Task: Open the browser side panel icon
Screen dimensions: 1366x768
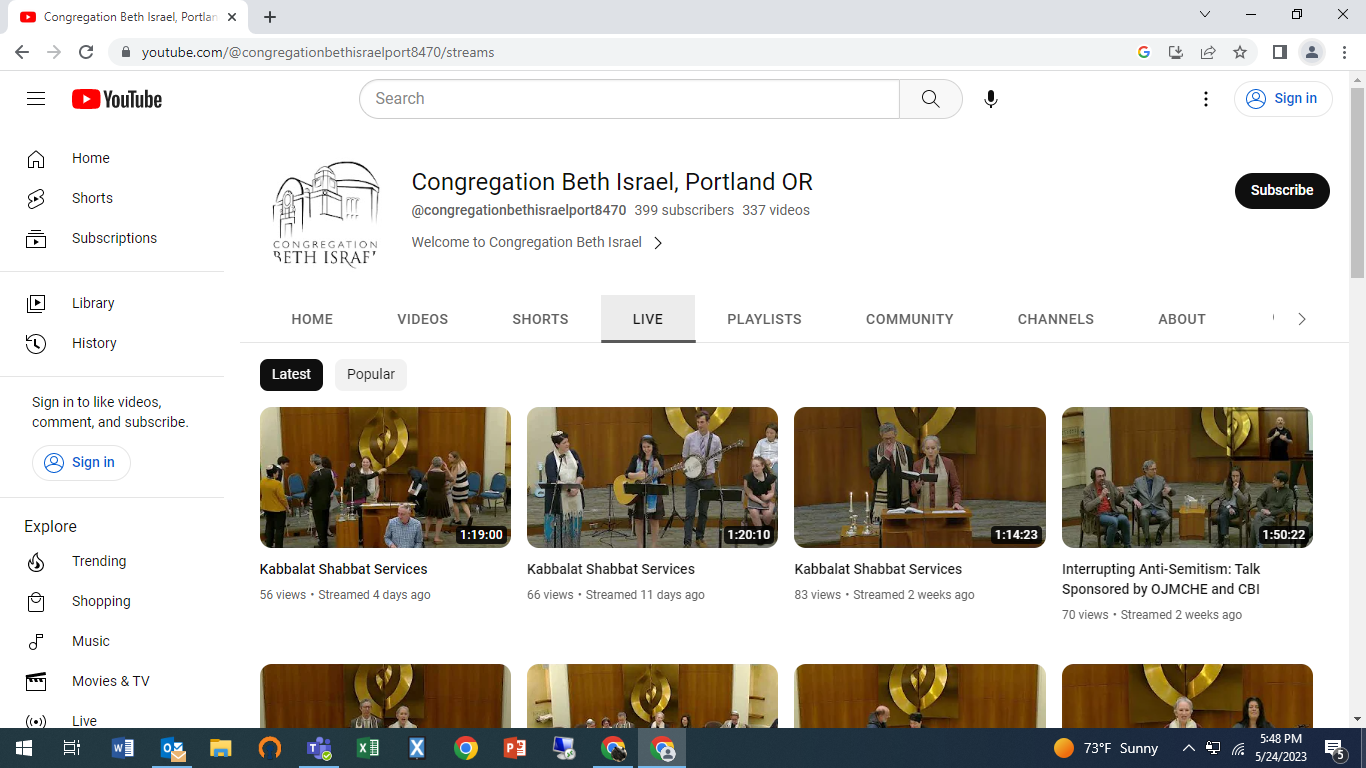Action: click(x=1279, y=52)
